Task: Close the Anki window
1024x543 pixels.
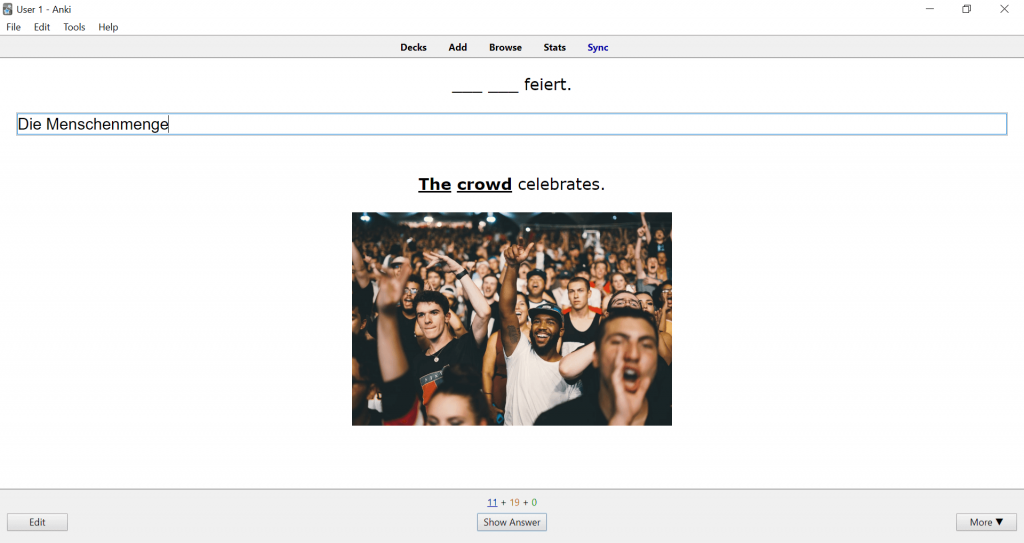Action: click(1004, 9)
